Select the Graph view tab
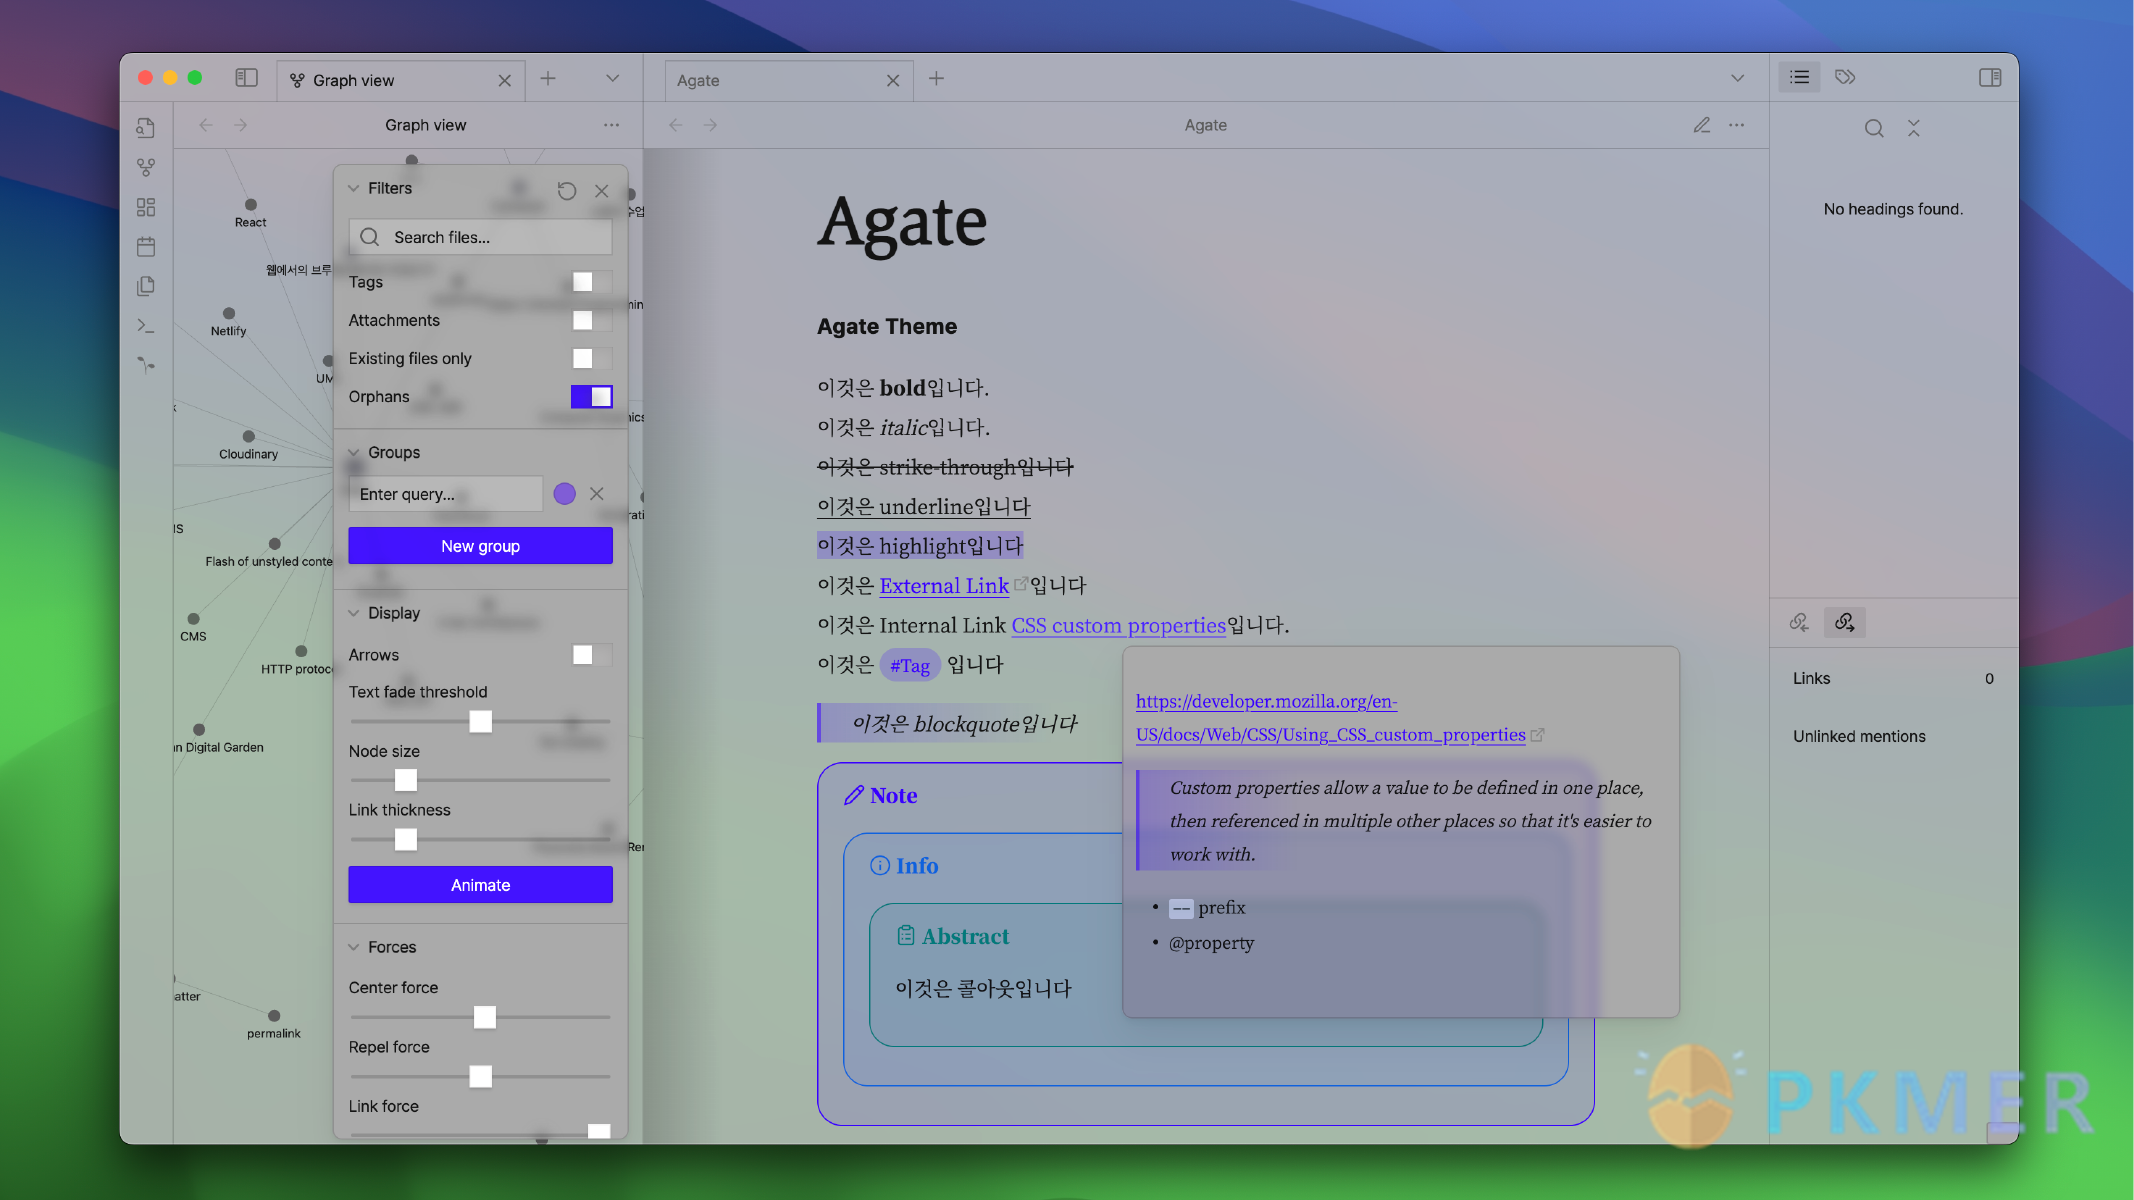The image size is (2134, 1200). coord(387,79)
